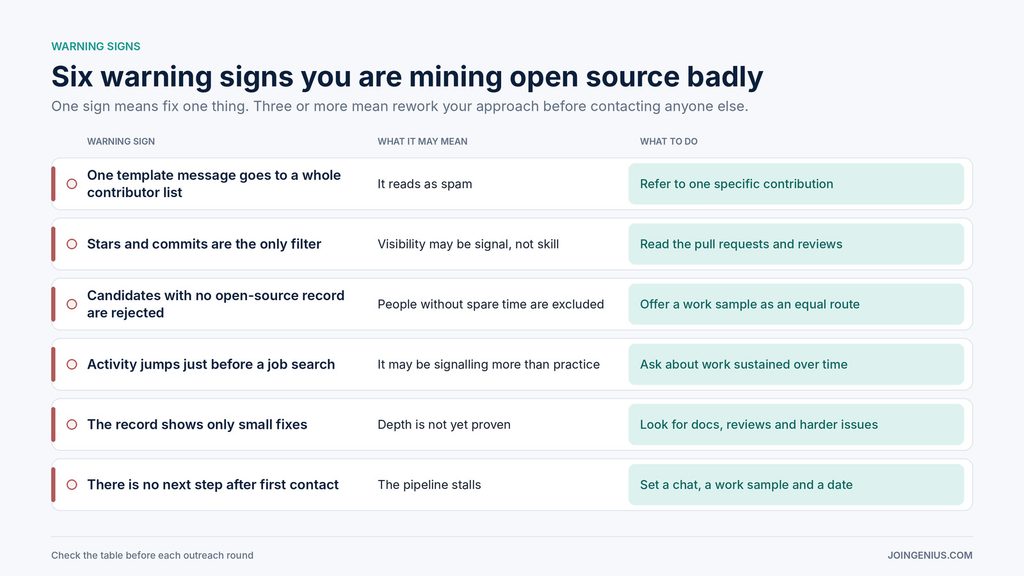Click the circle icon beside 'Candidates with no open-source record'

(72, 304)
